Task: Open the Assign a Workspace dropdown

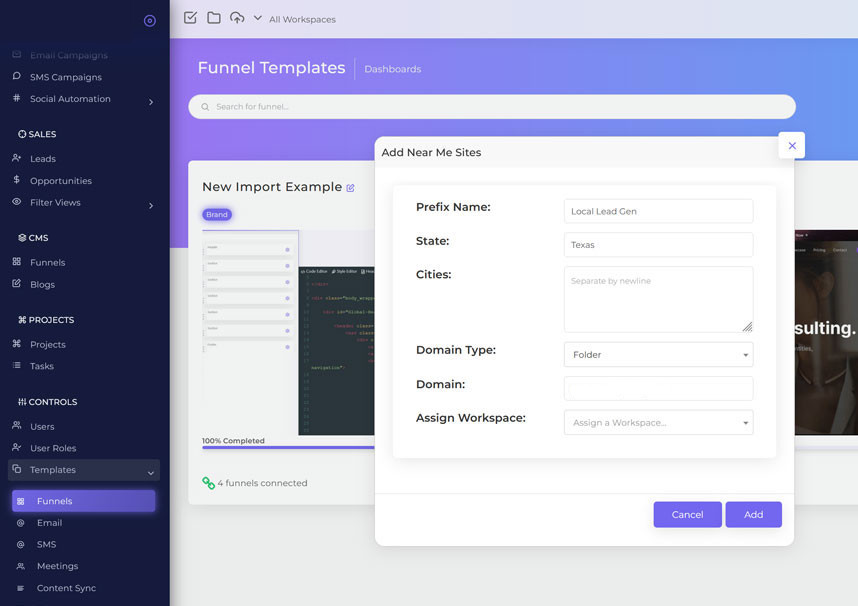Action: (x=658, y=423)
